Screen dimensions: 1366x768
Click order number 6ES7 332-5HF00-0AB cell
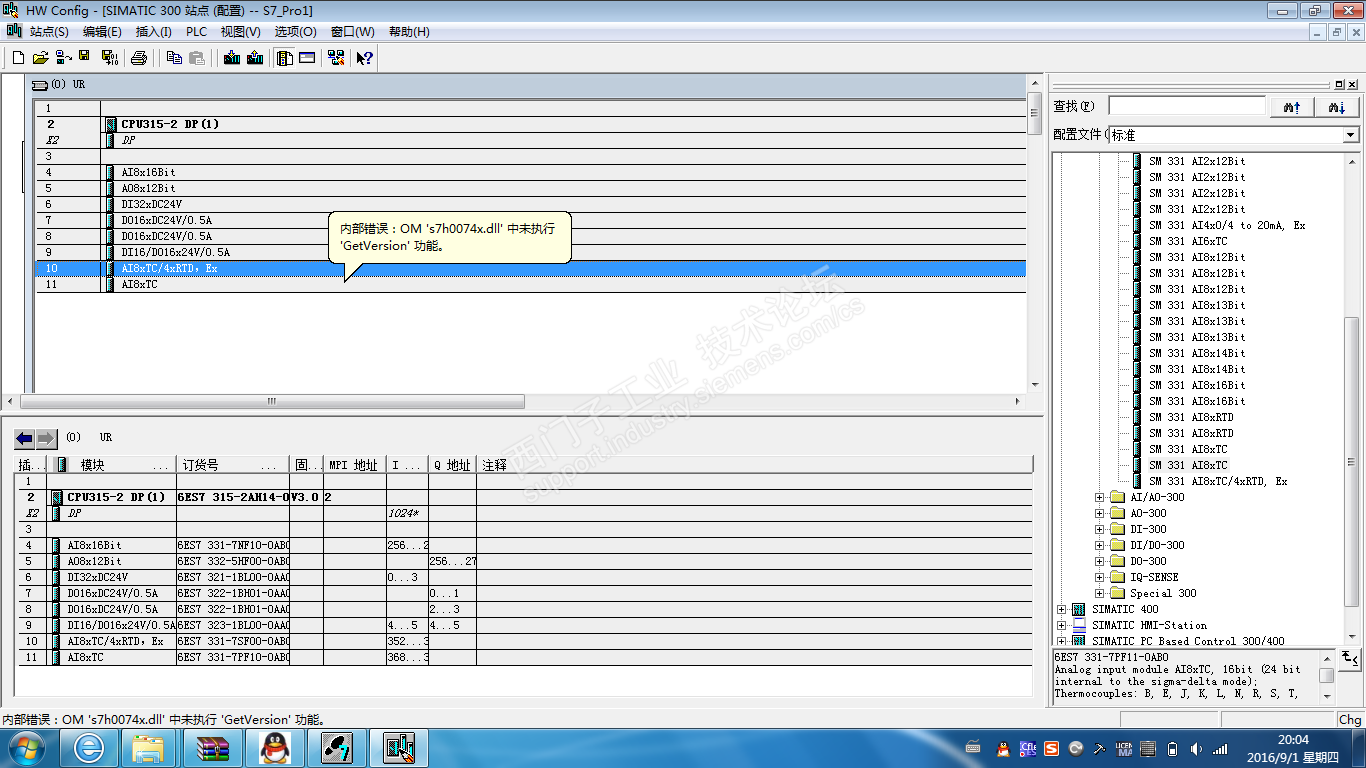[x=233, y=561]
